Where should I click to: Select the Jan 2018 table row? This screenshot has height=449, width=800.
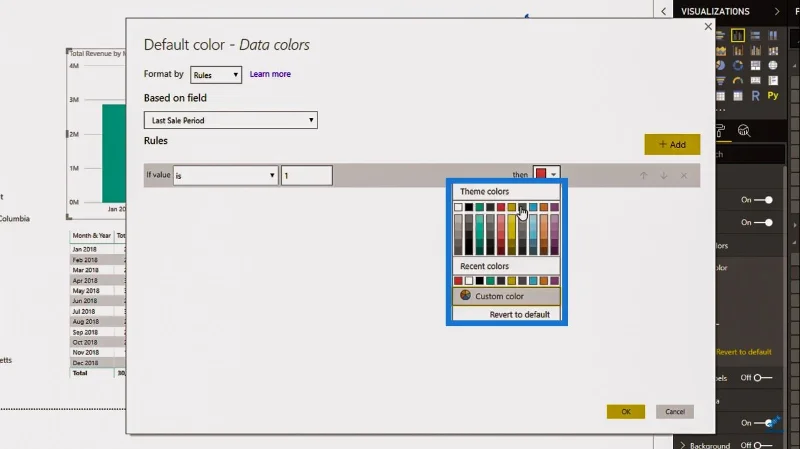(98, 250)
